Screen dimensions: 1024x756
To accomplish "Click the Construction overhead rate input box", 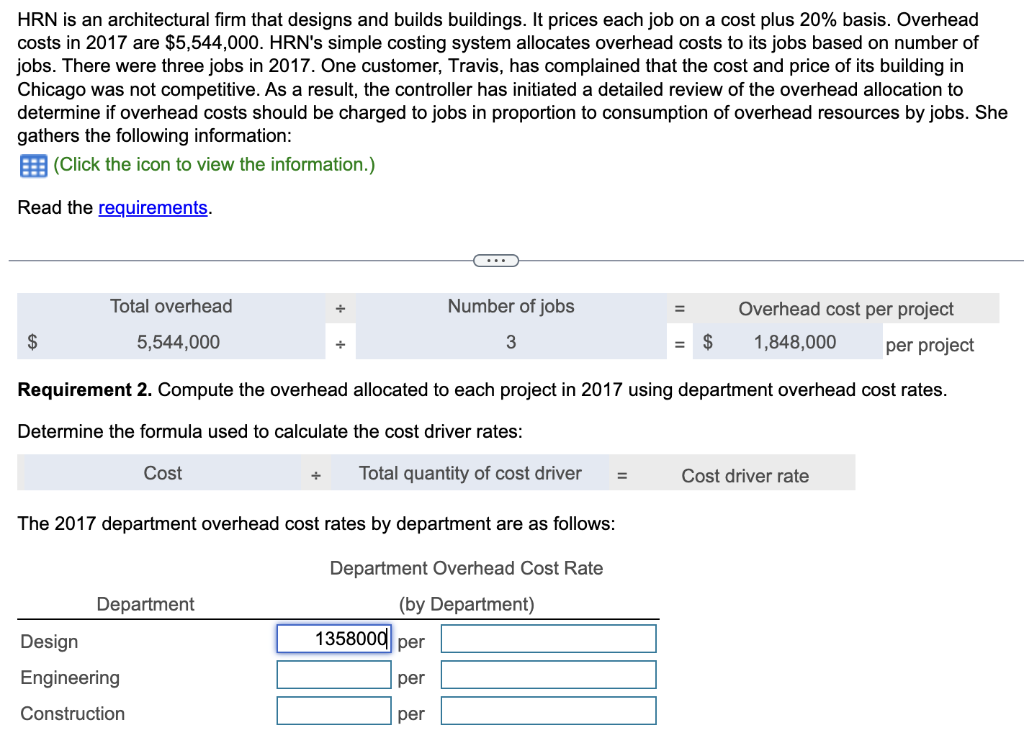I will [x=333, y=710].
